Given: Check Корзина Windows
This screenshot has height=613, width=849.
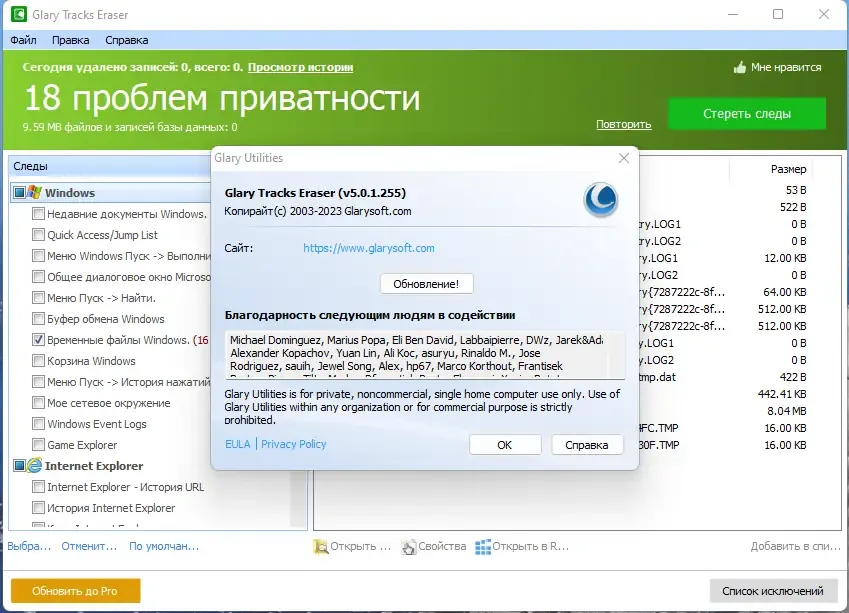Looking at the screenshot, I should tap(38, 361).
